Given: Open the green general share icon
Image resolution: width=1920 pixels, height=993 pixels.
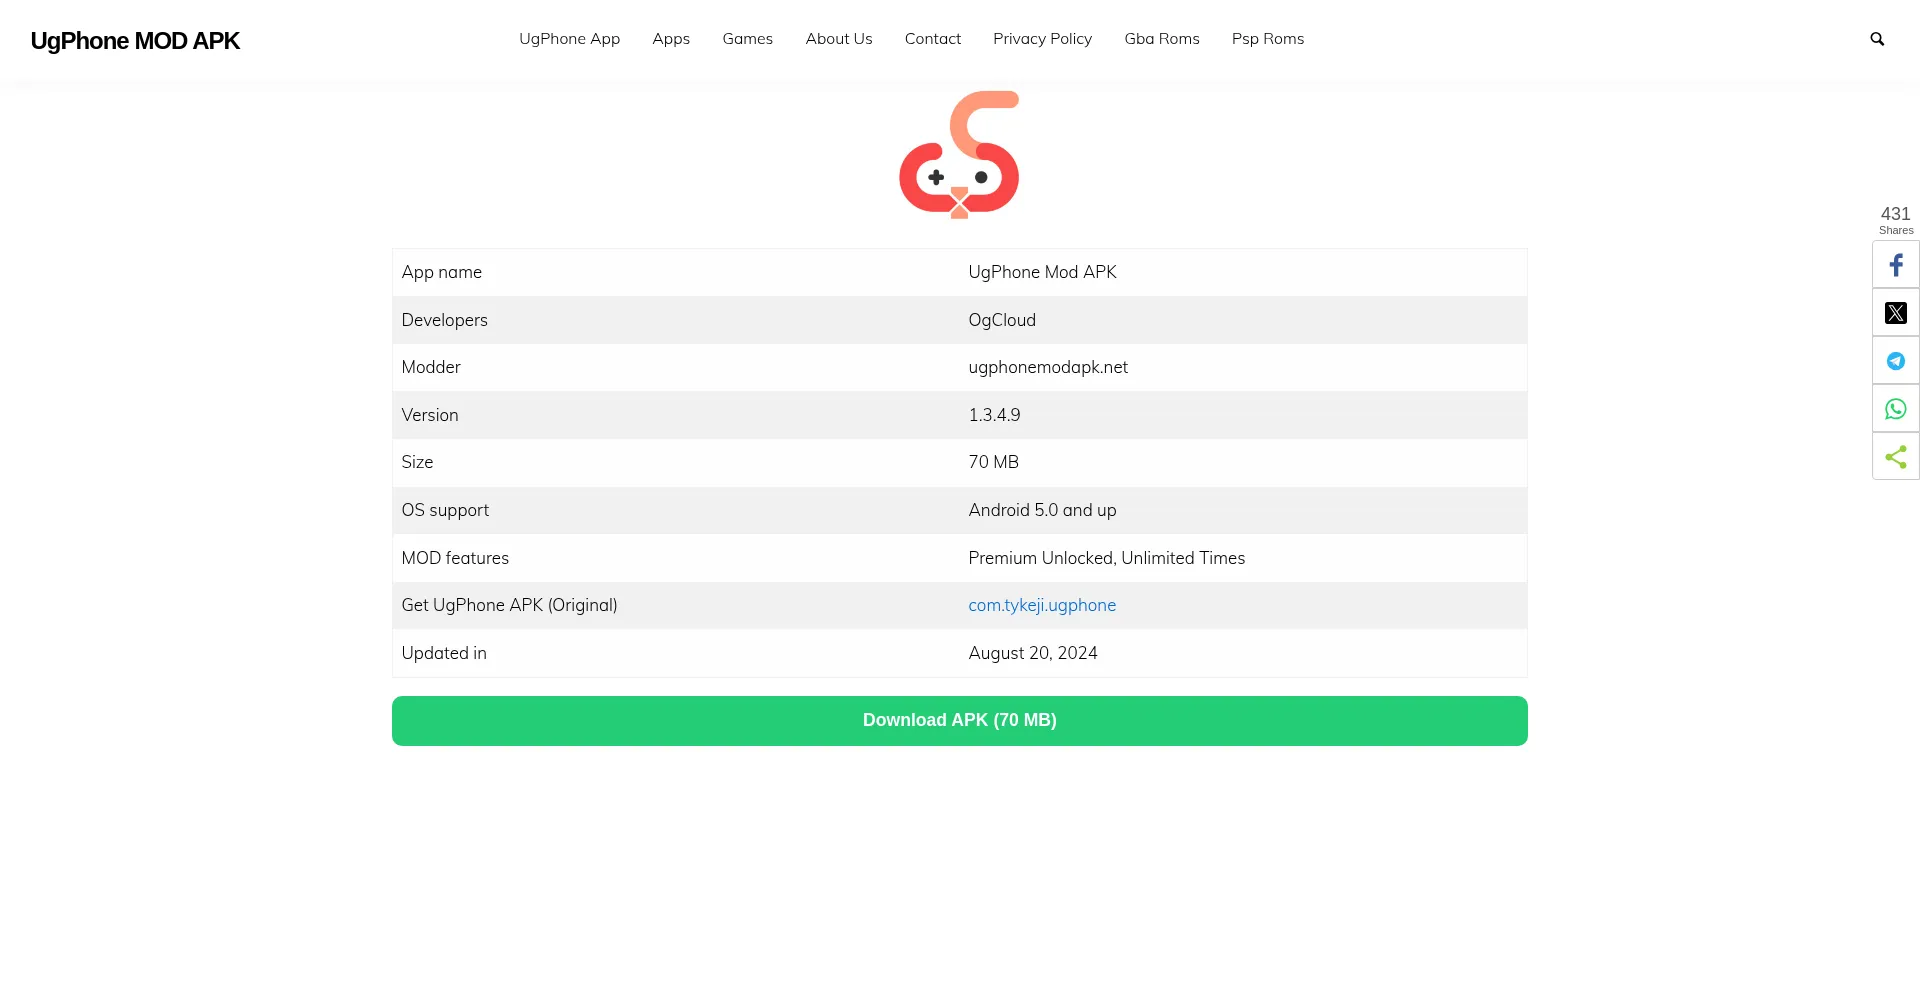Looking at the screenshot, I should click(1896, 457).
